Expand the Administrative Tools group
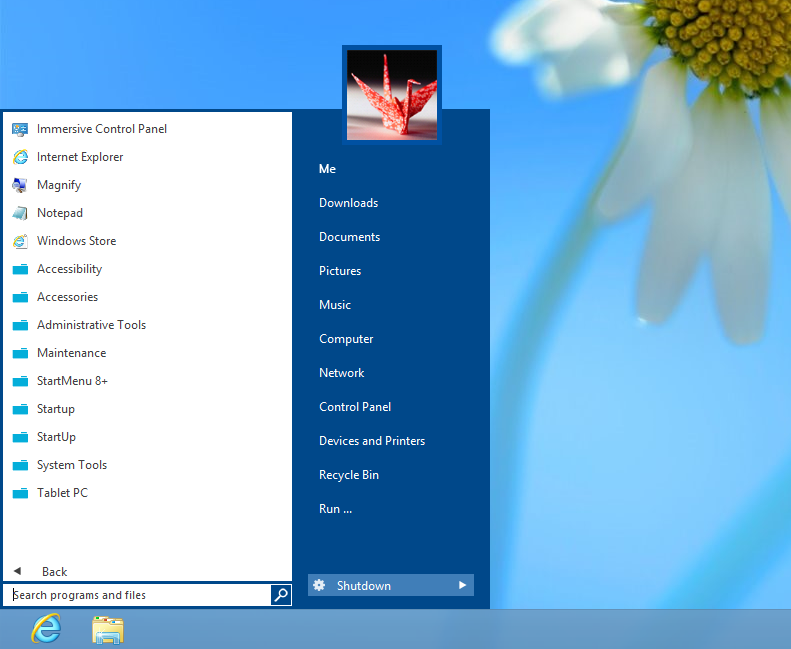 pos(91,325)
